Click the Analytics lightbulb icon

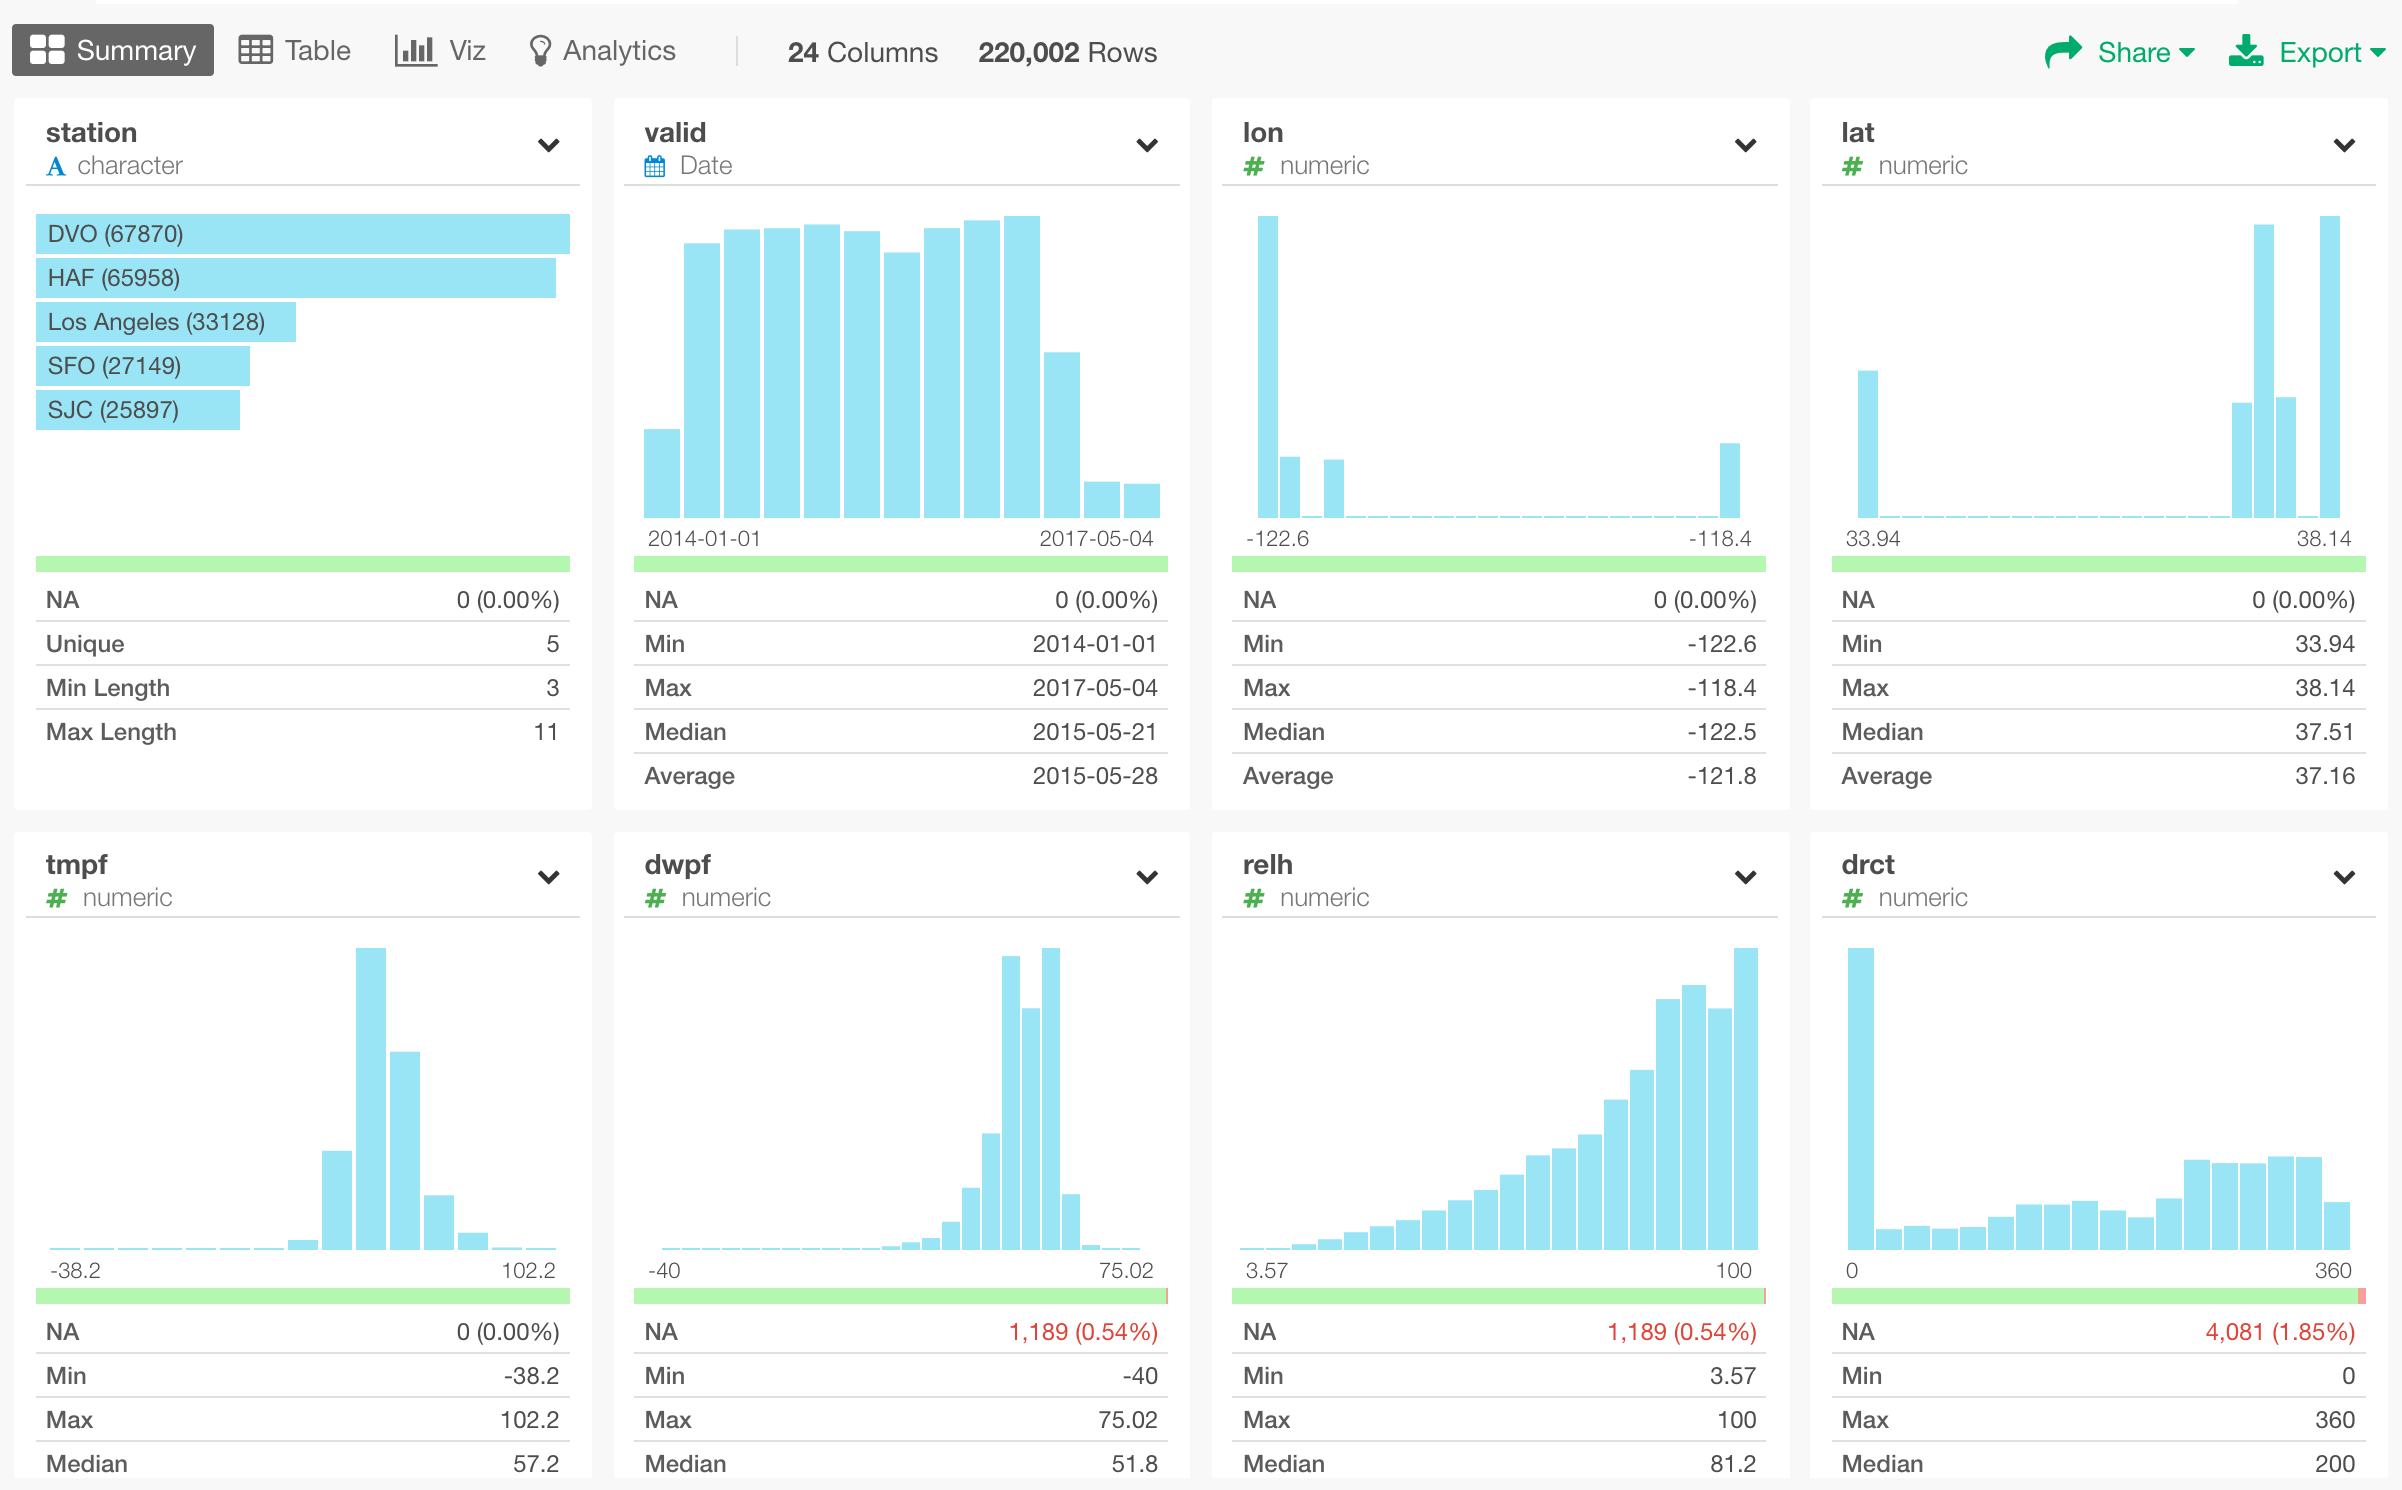click(x=541, y=48)
